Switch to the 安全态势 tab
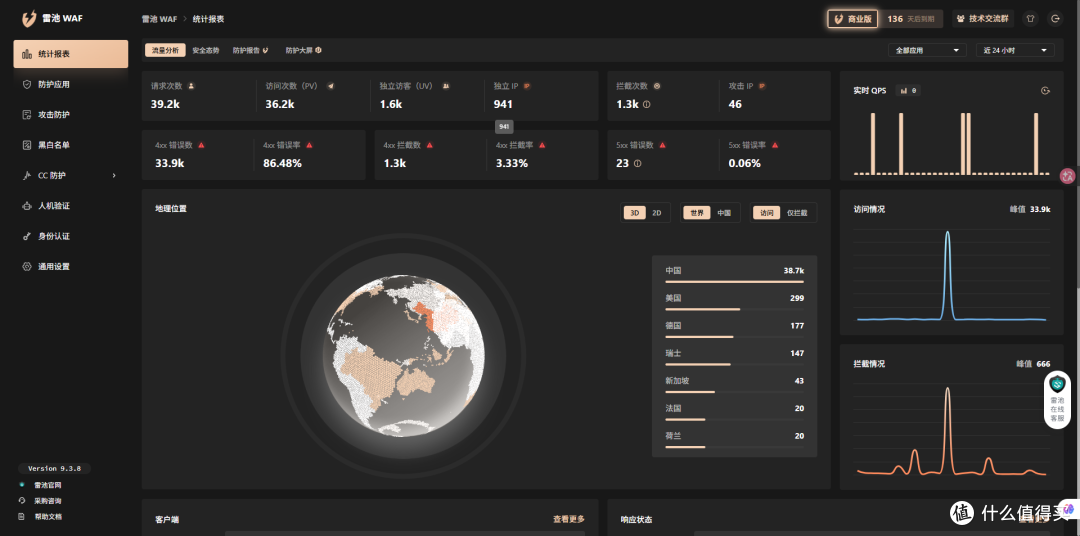1080x536 pixels. (x=205, y=50)
